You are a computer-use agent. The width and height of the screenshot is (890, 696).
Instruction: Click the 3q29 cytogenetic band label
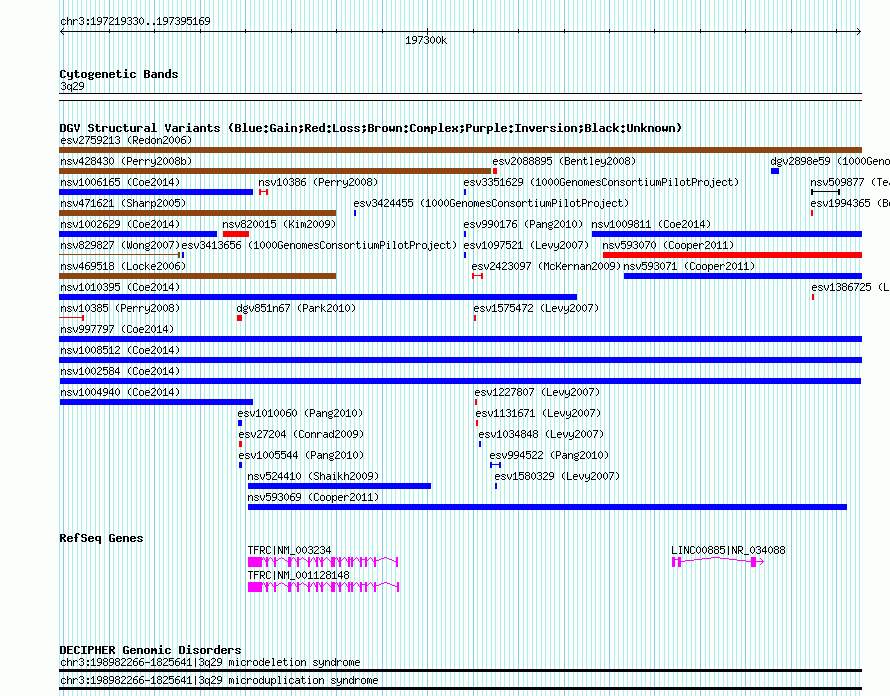coord(72,86)
